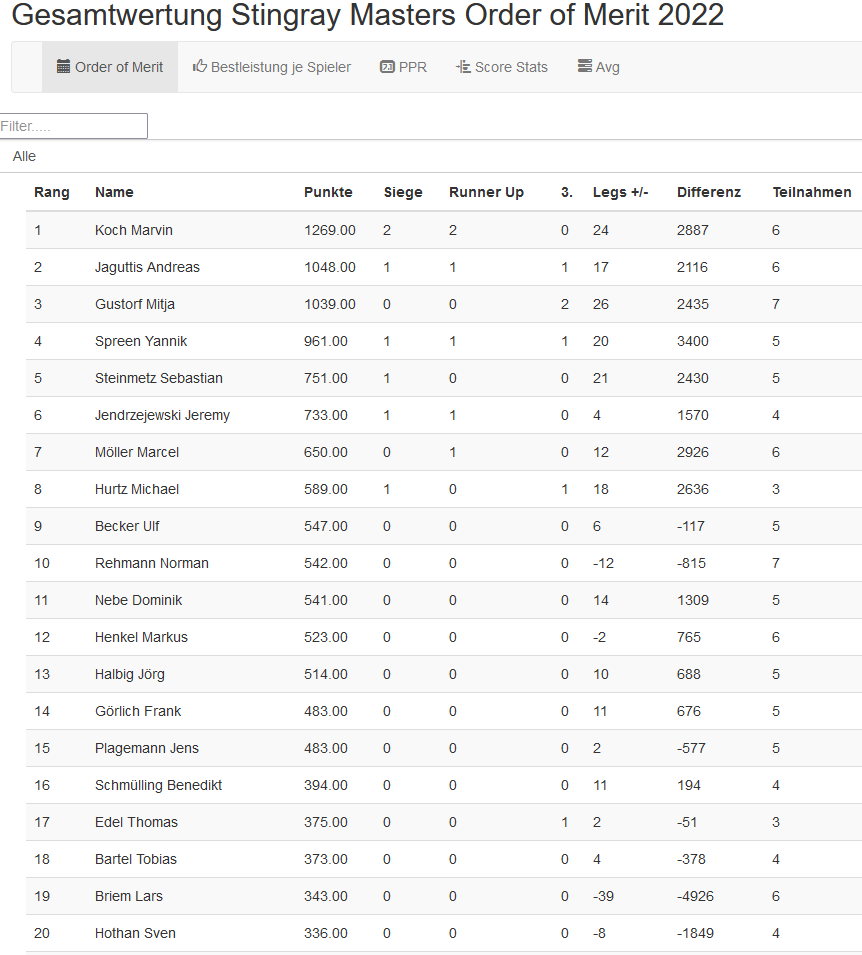The height and width of the screenshot is (955, 862).
Task: Sort by Legs +/- header
Action: [620, 192]
